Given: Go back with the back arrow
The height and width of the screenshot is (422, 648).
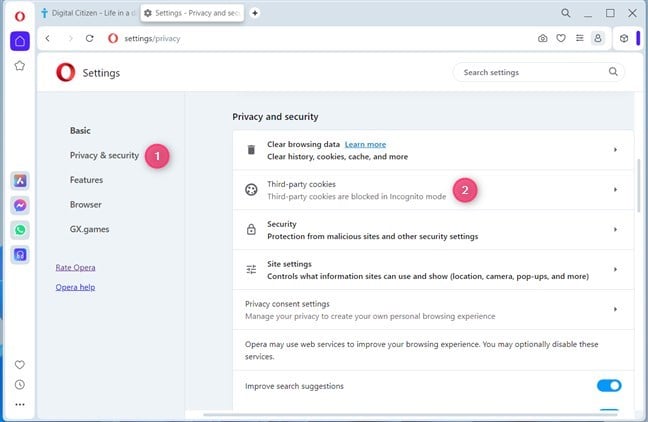Looking at the screenshot, I should coord(48,38).
